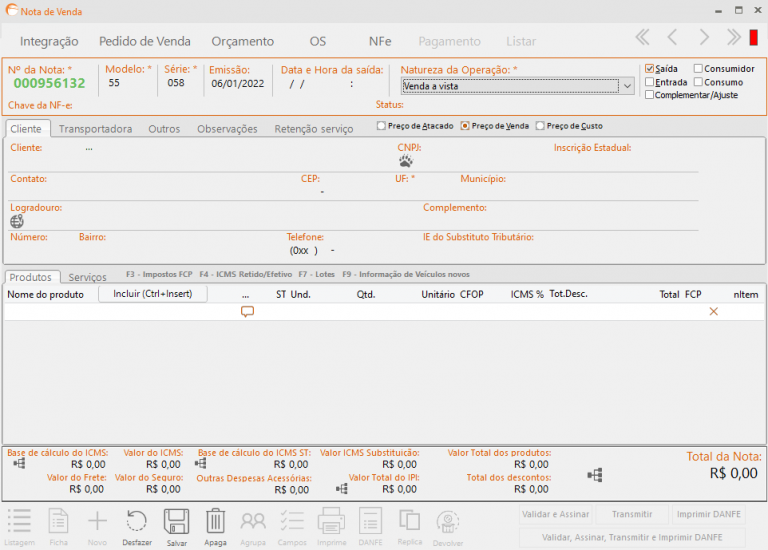This screenshot has height=550, width=768.
Task: Click the CNPJ paw lookup icon
Action: [x=405, y=161]
